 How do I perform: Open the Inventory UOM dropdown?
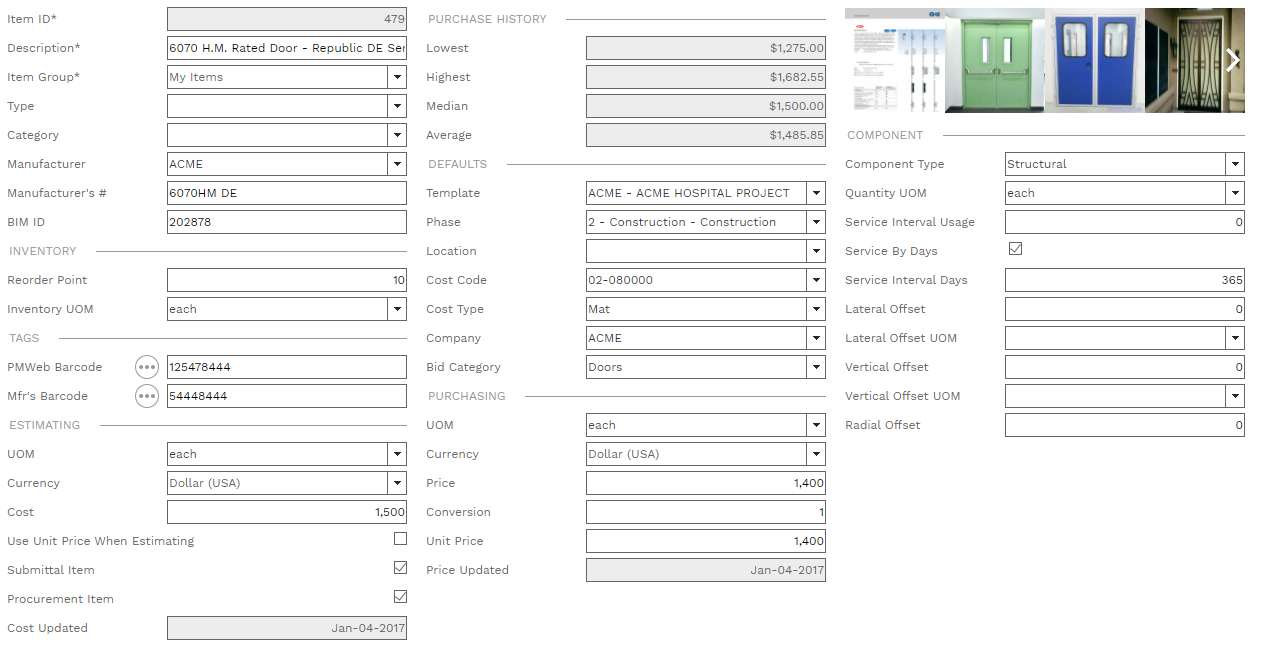pyautogui.click(x=397, y=308)
